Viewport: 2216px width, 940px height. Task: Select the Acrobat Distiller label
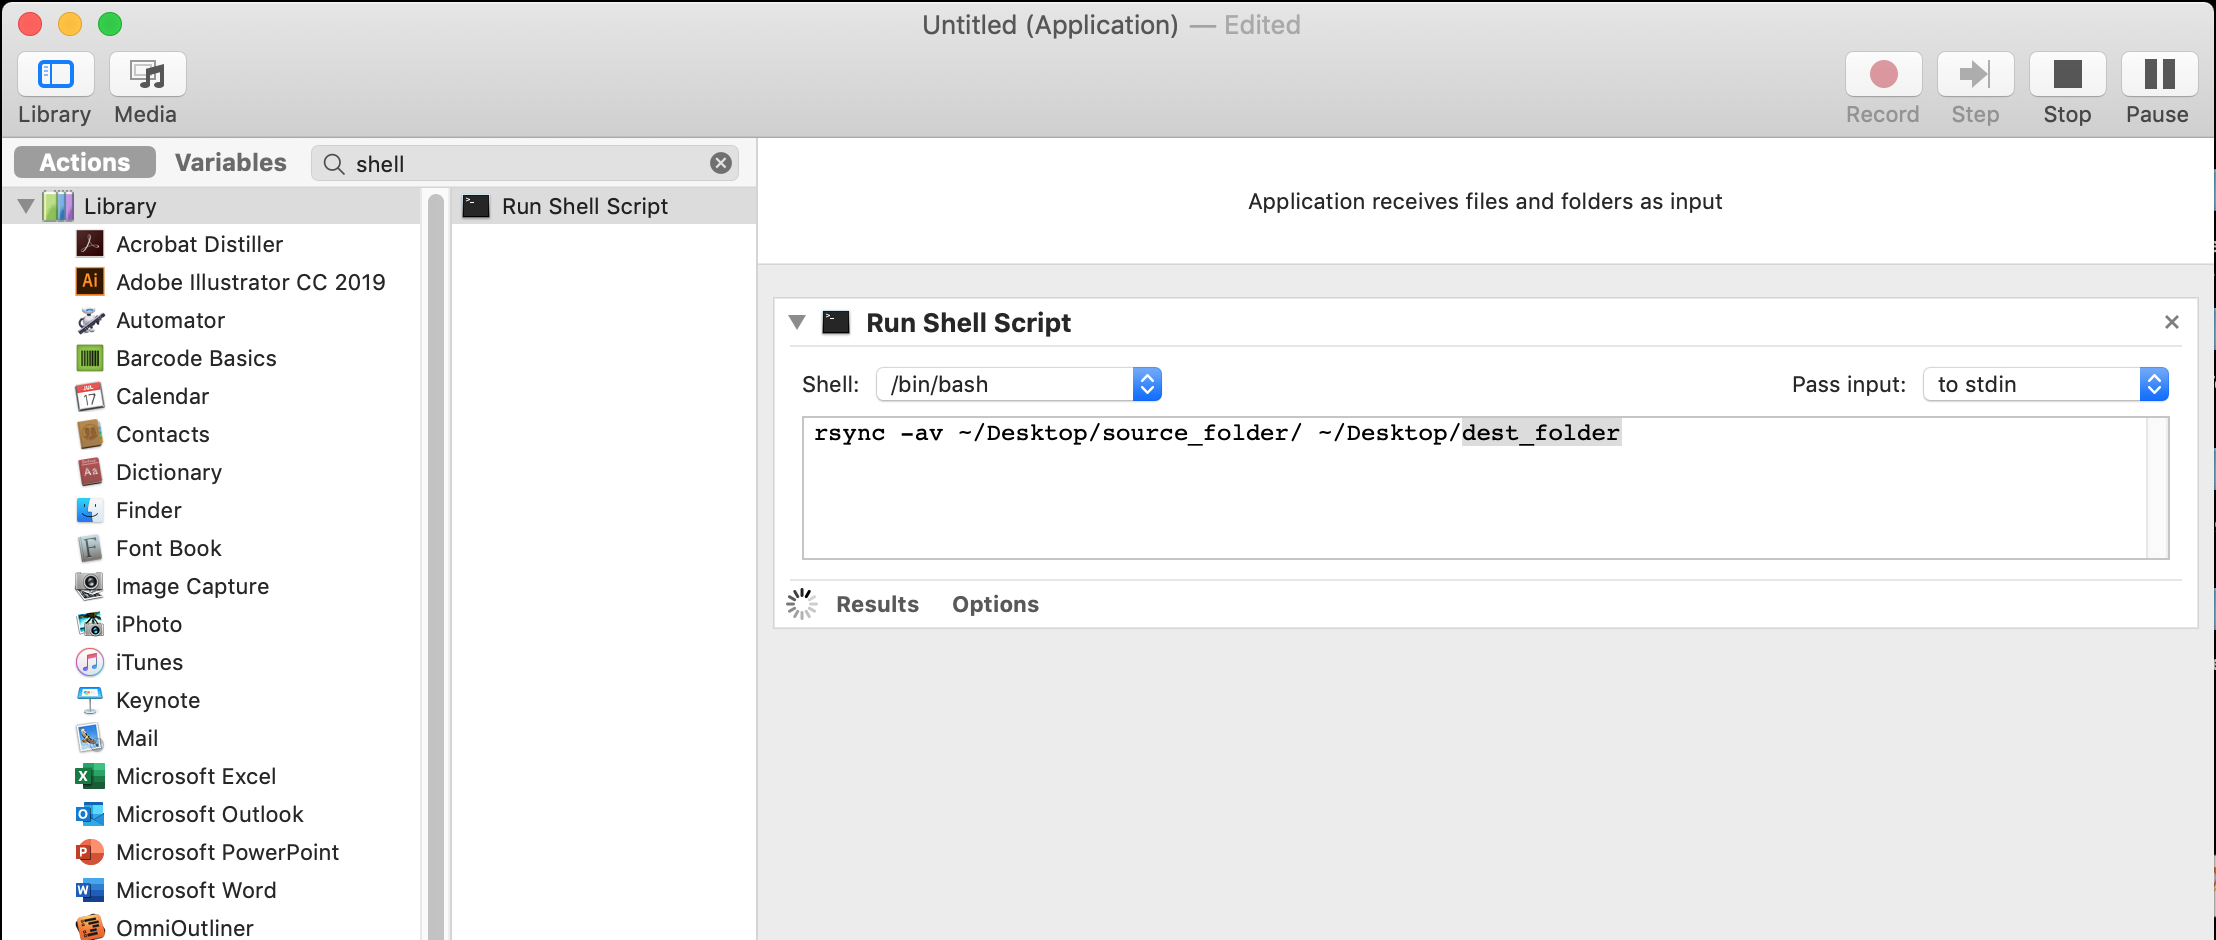click(x=199, y=244)
